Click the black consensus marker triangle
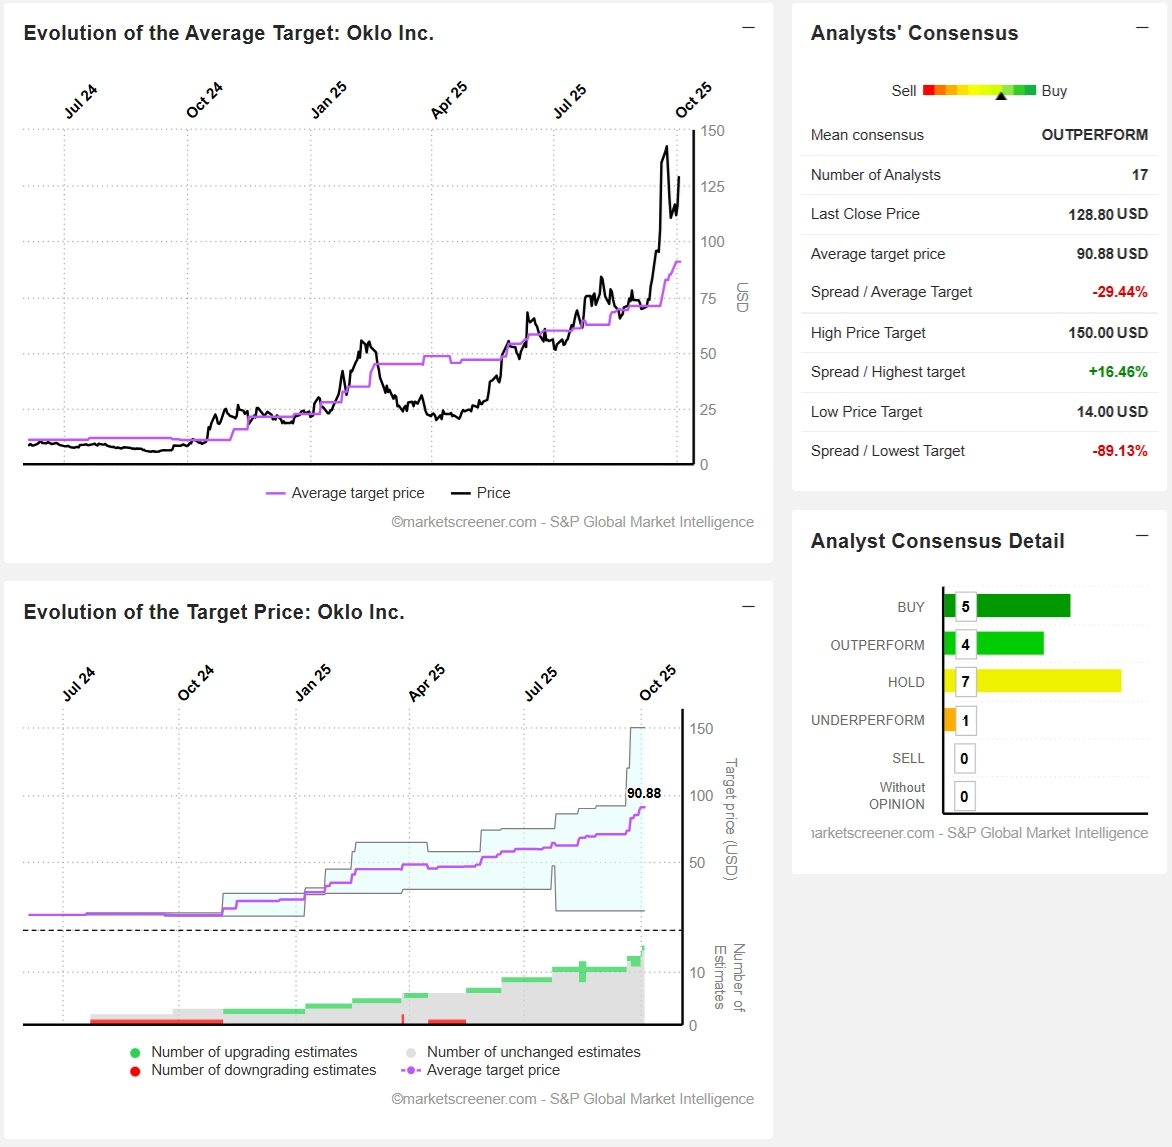This screenshot has width=1172, height=1147. (x=1001, y=96)
